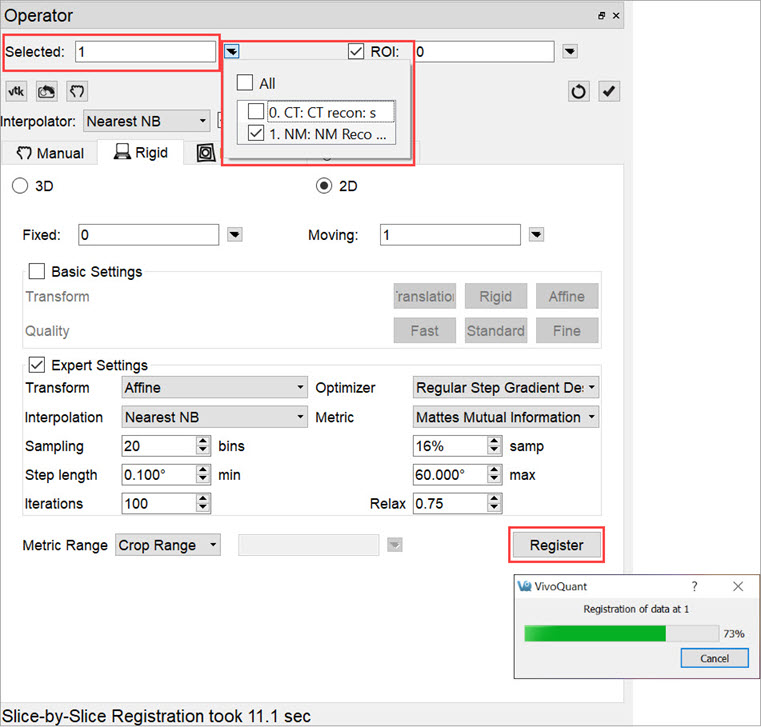Image resolution: width=761 pixels, height=727 pixels.
Task: Click the circular reset arrow icon
Action: [x=579, y=91]
